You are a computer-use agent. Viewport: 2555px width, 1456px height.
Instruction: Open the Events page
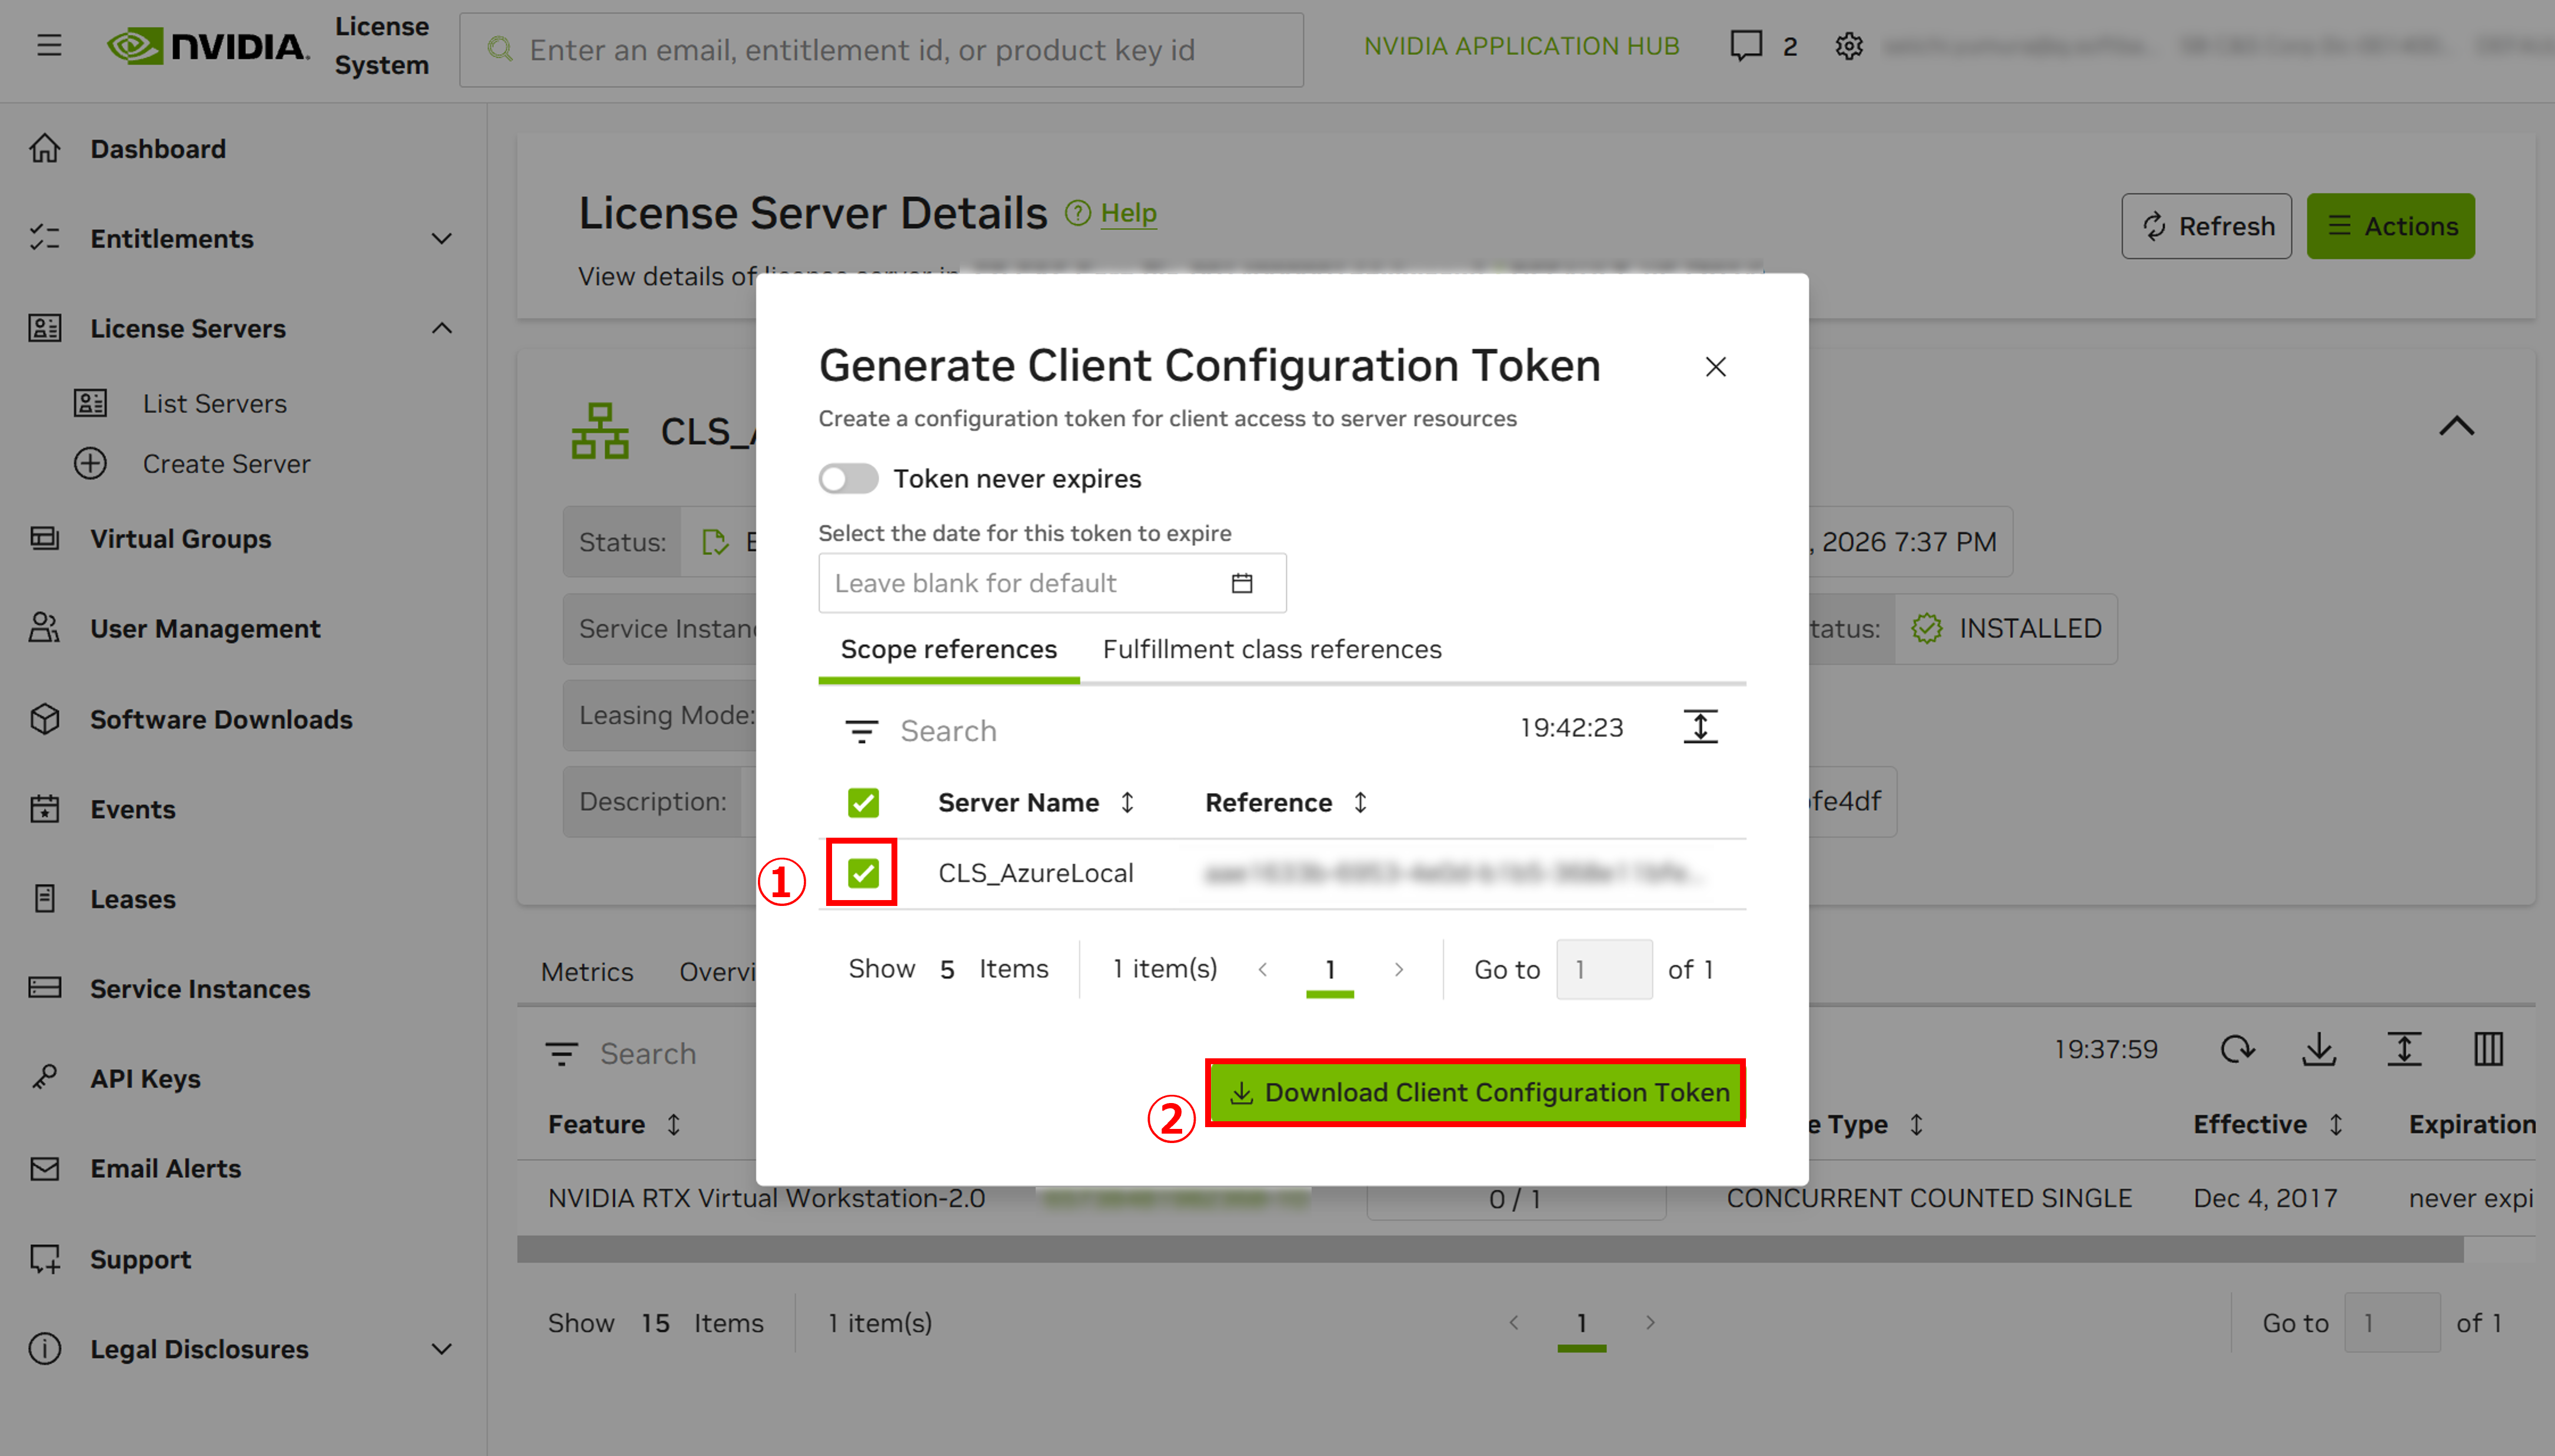pos(133,809)
